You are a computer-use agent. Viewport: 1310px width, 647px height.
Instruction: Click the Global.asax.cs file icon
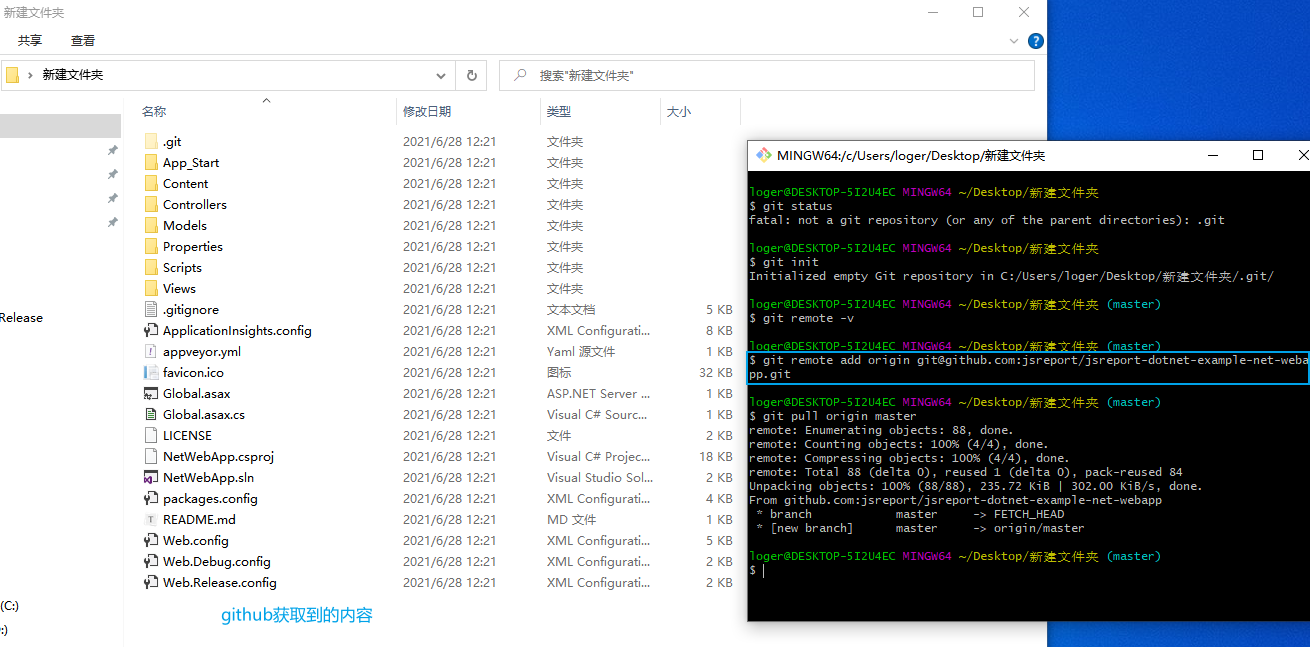click(151, 415)
